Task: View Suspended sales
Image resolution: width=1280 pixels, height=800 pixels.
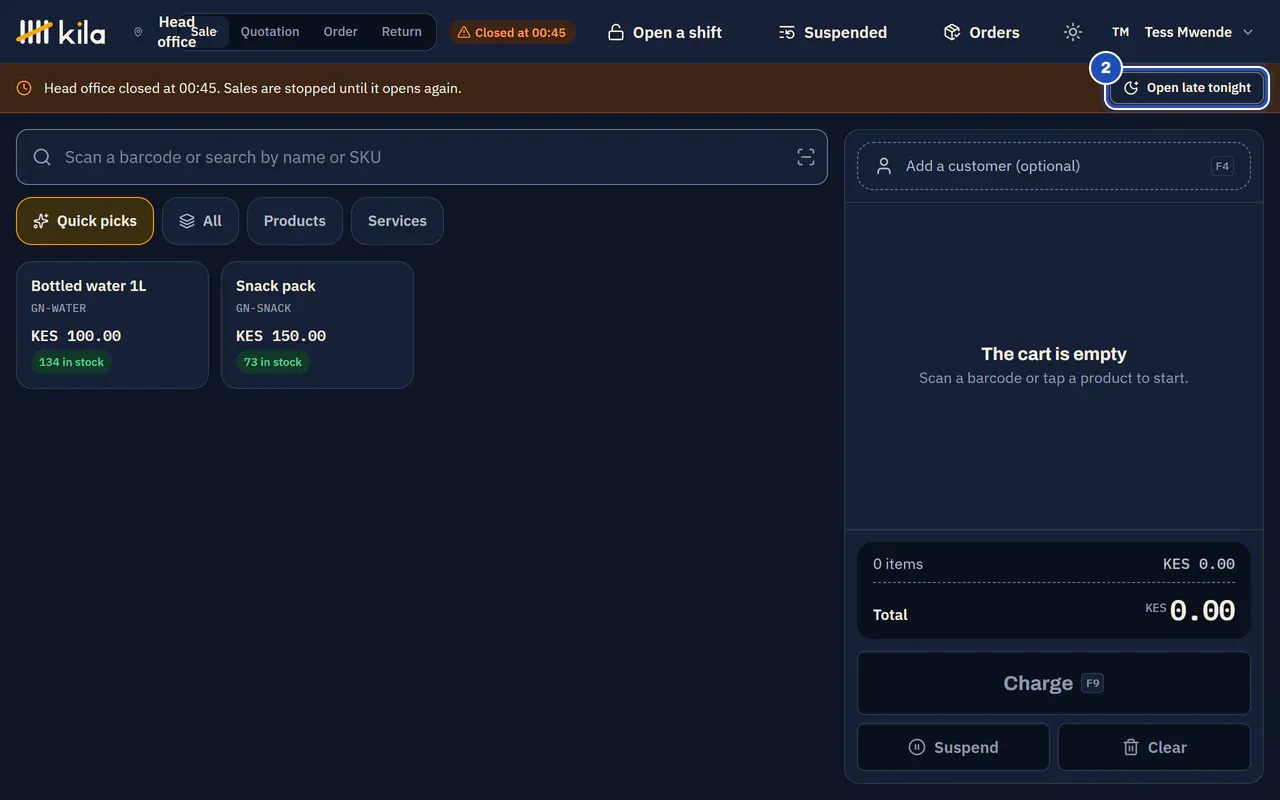Action: (x=833, y=32)
